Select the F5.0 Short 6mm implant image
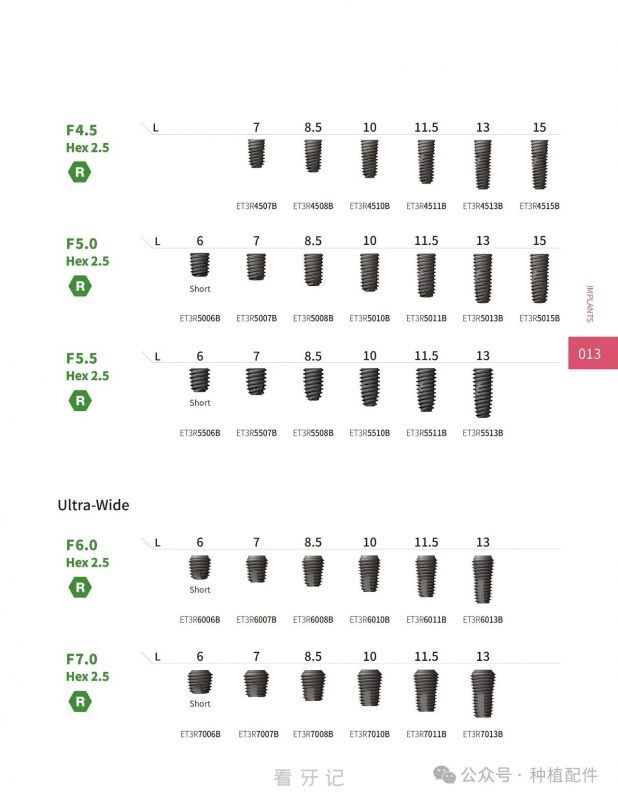Screen dimensions: 618x800 point(200,265)
